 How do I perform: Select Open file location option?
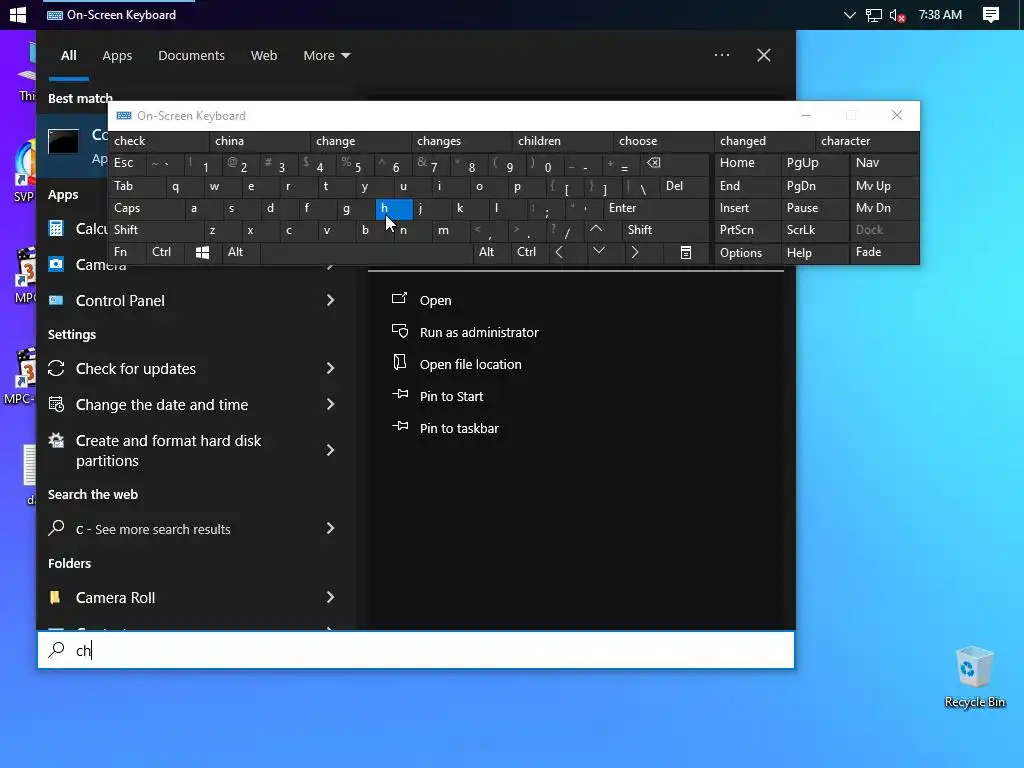pos(470,364)
